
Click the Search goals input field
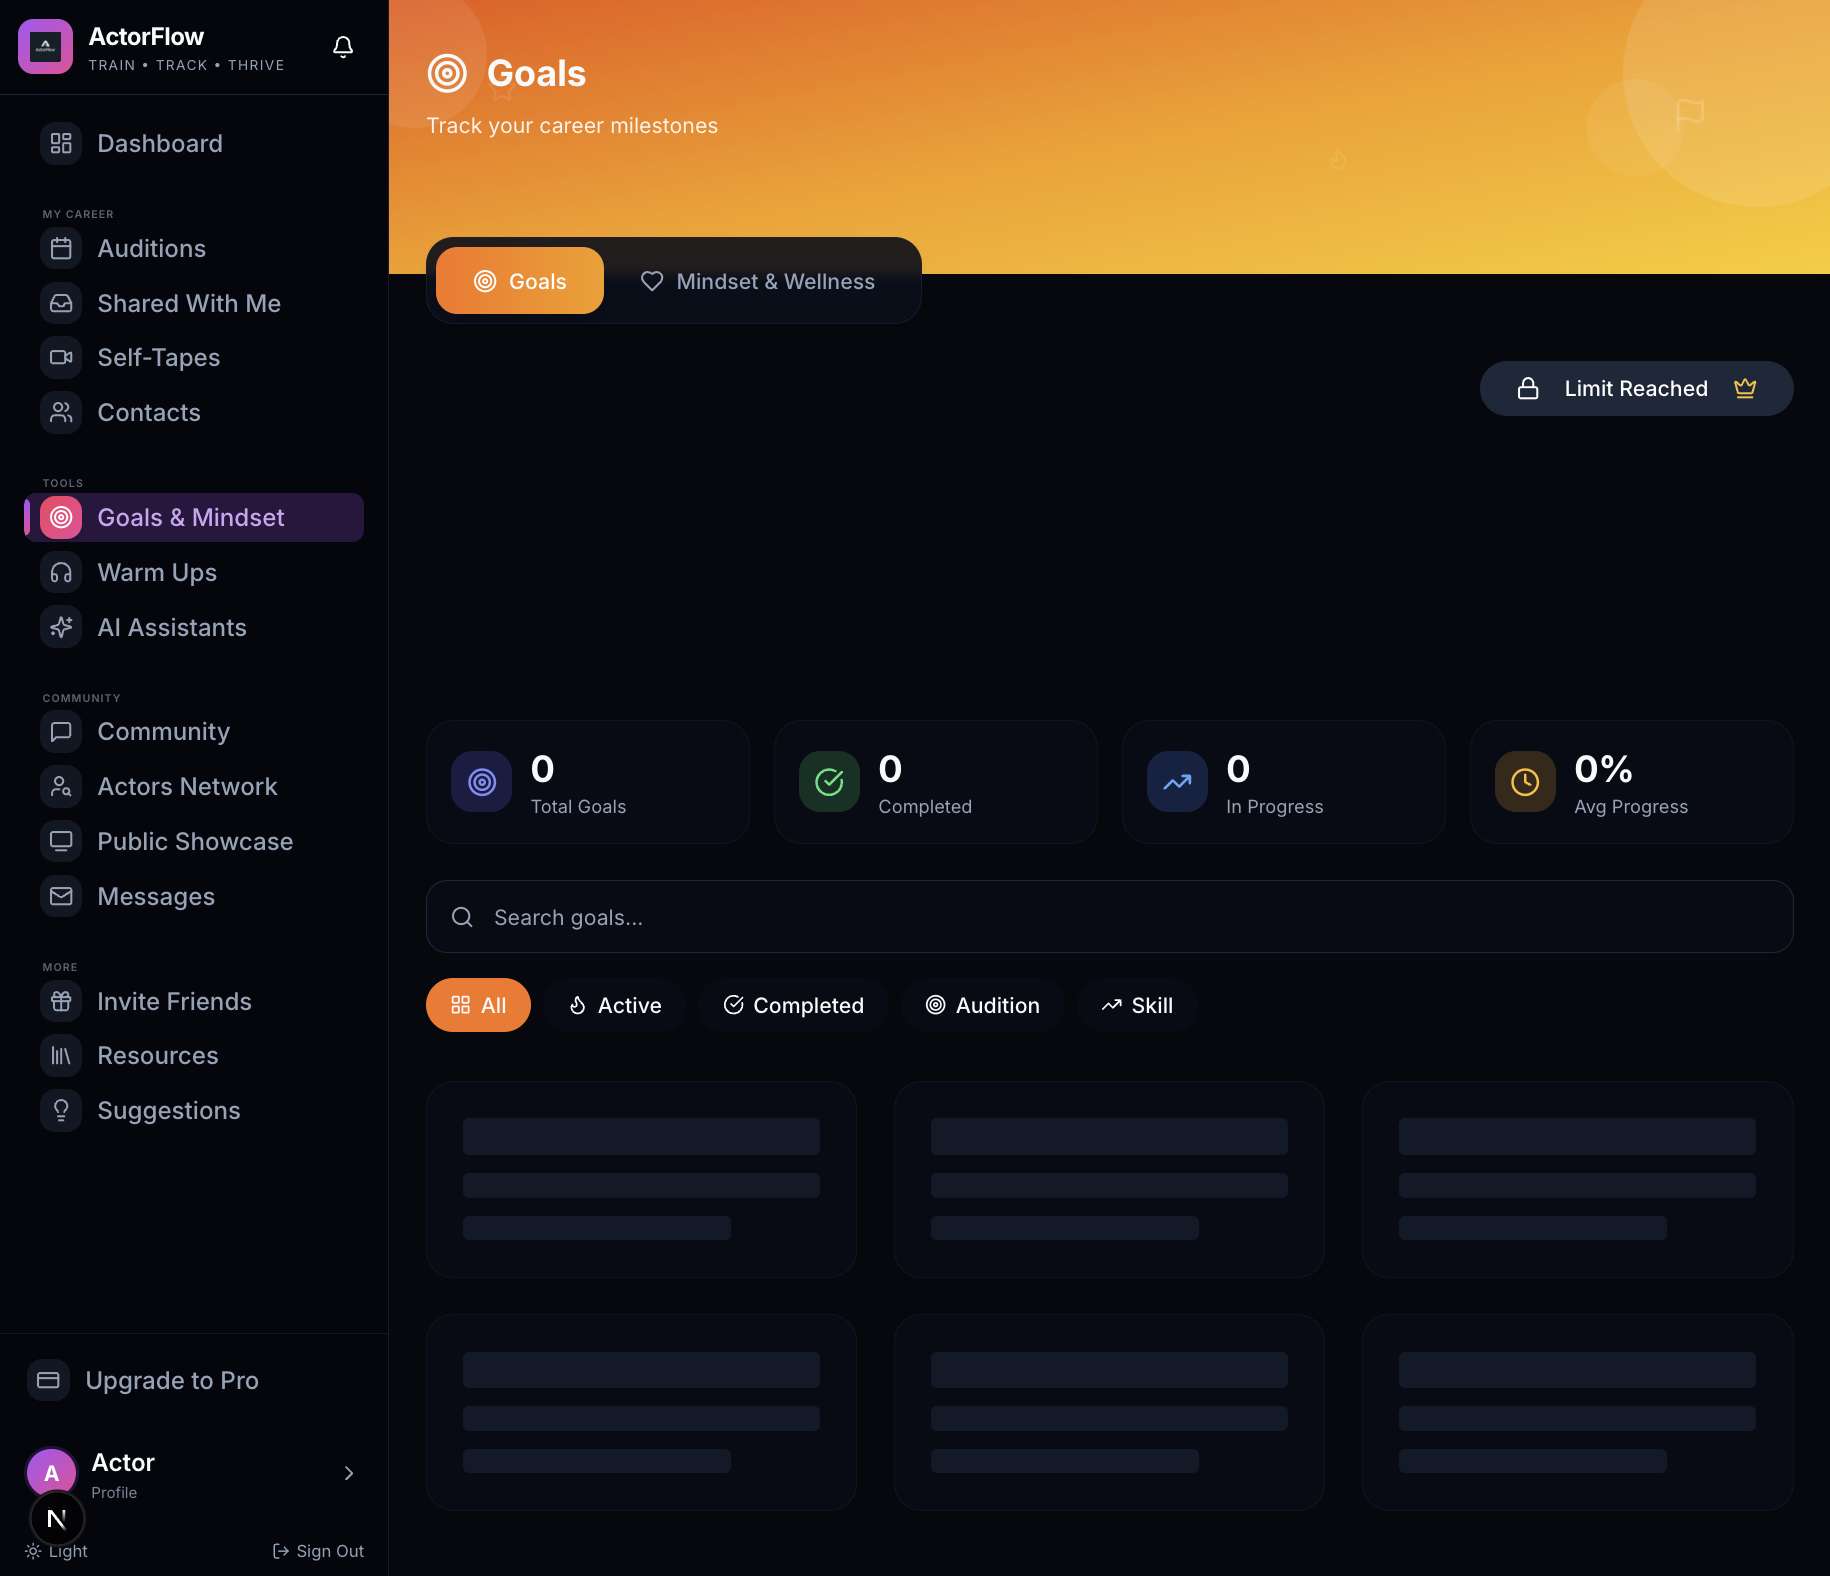click(1109, 917)
